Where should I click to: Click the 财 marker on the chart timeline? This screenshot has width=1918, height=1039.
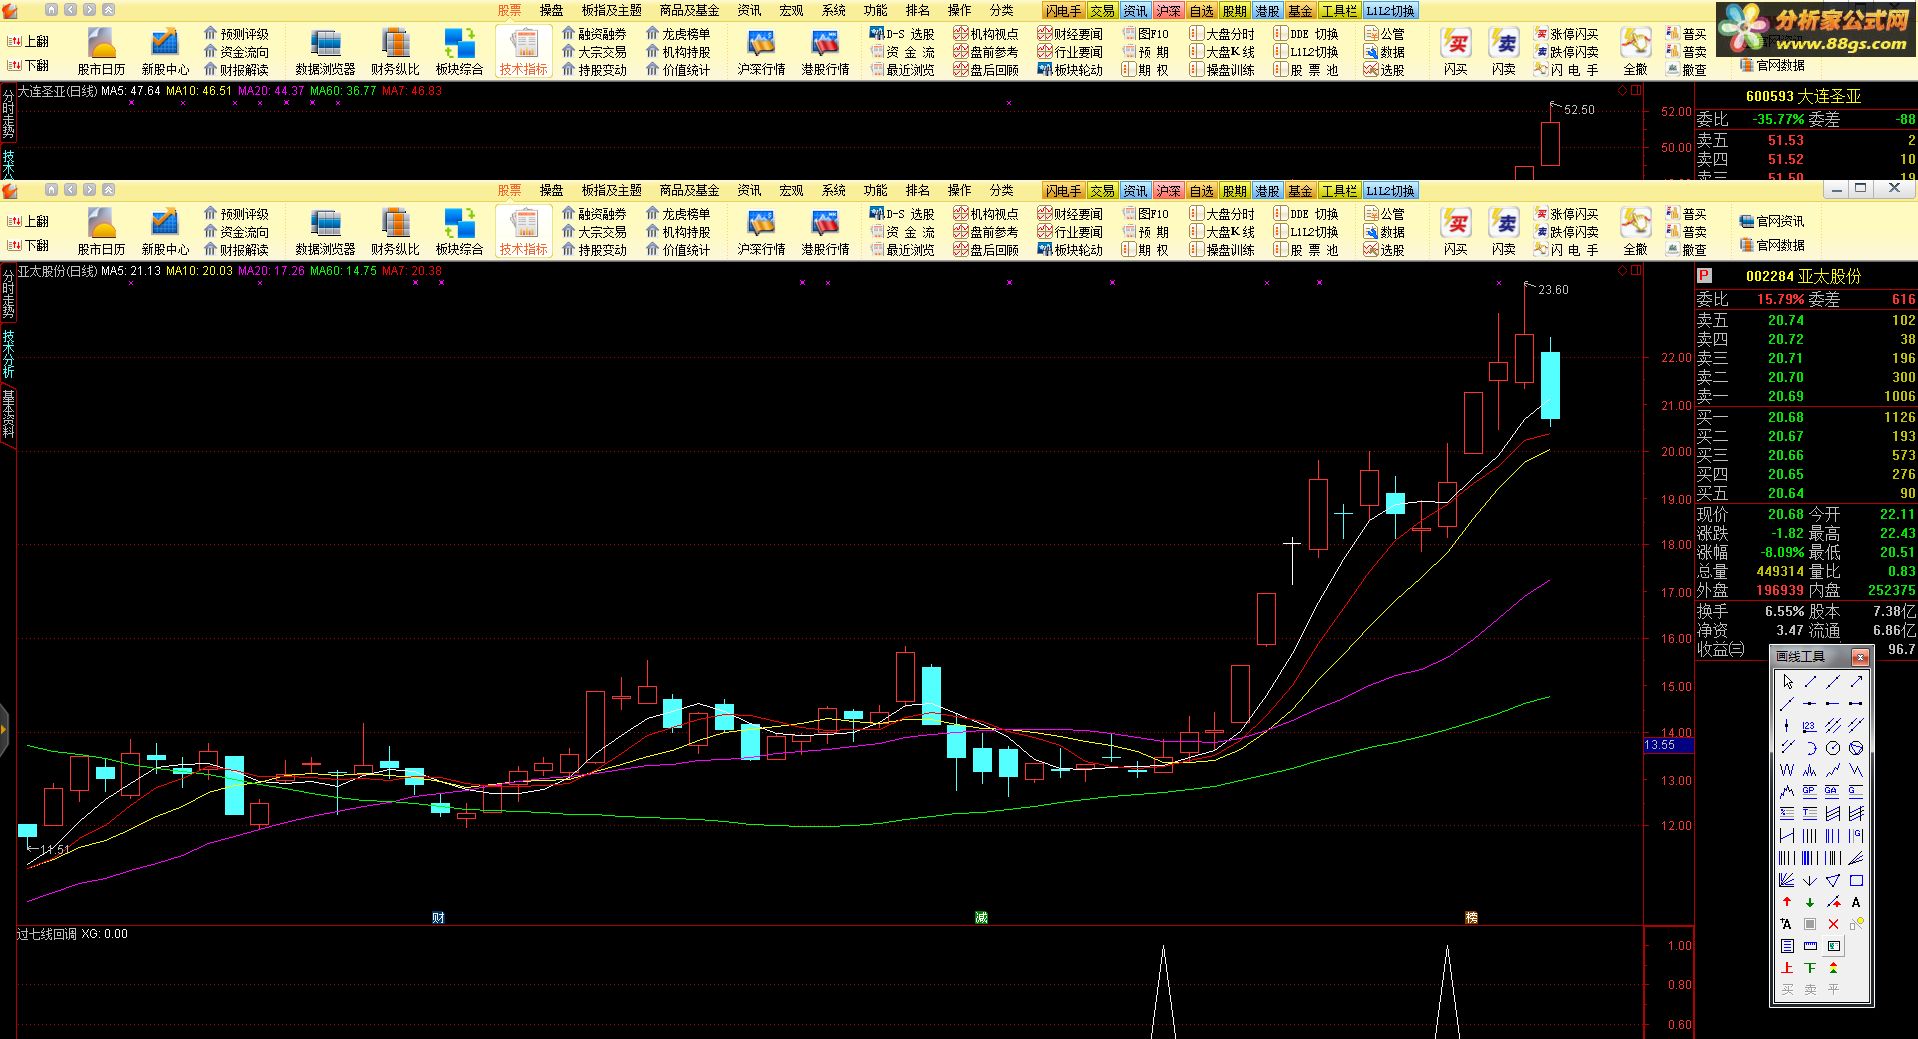click(438, 917)
